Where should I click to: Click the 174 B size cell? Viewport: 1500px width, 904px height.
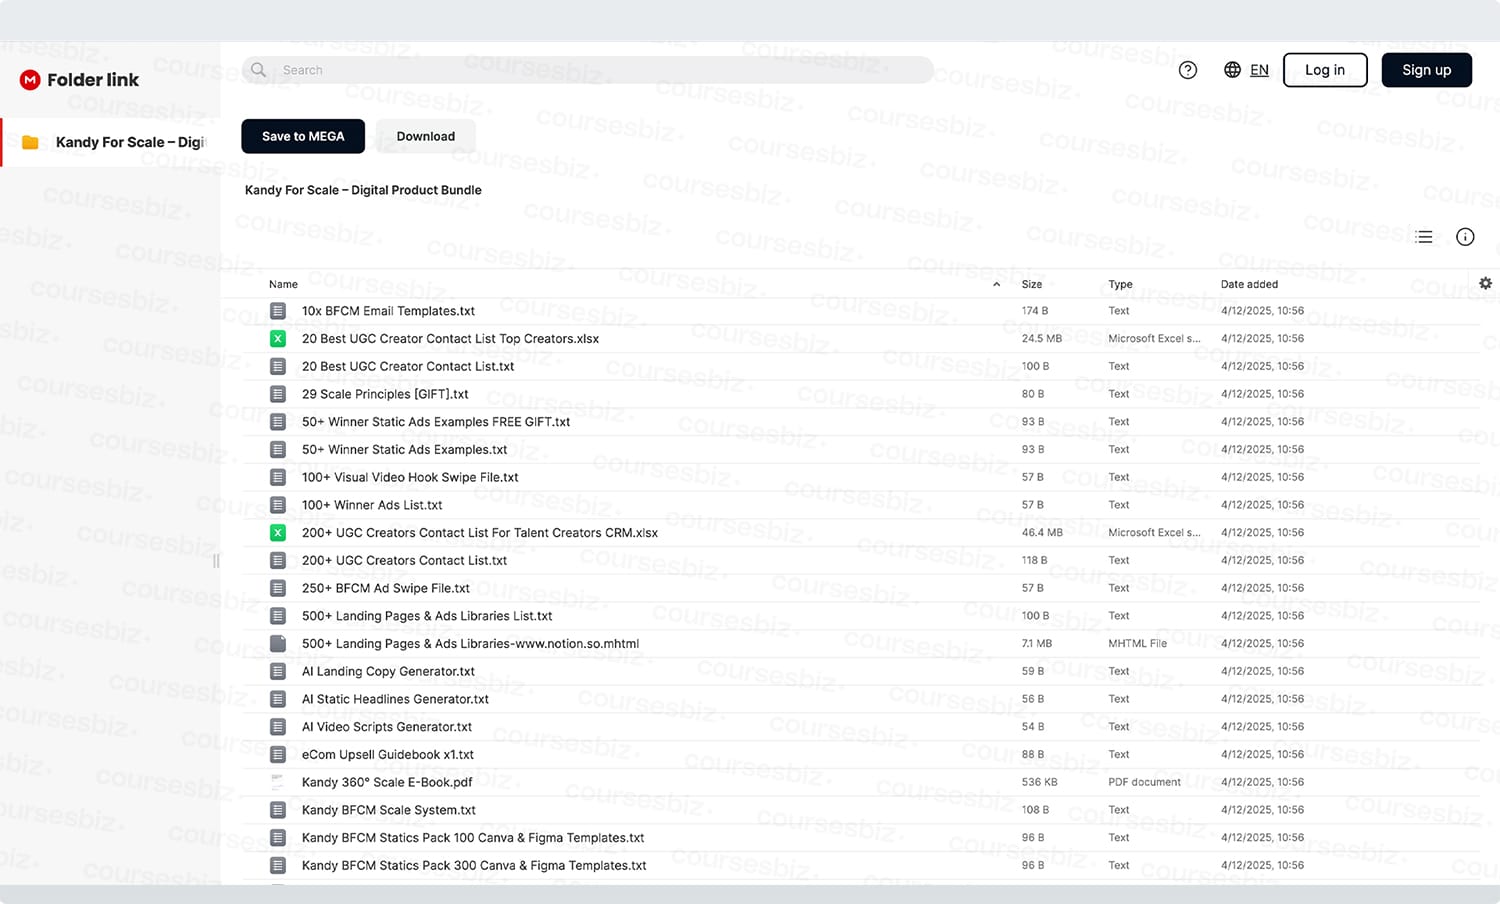[1035, 311]
